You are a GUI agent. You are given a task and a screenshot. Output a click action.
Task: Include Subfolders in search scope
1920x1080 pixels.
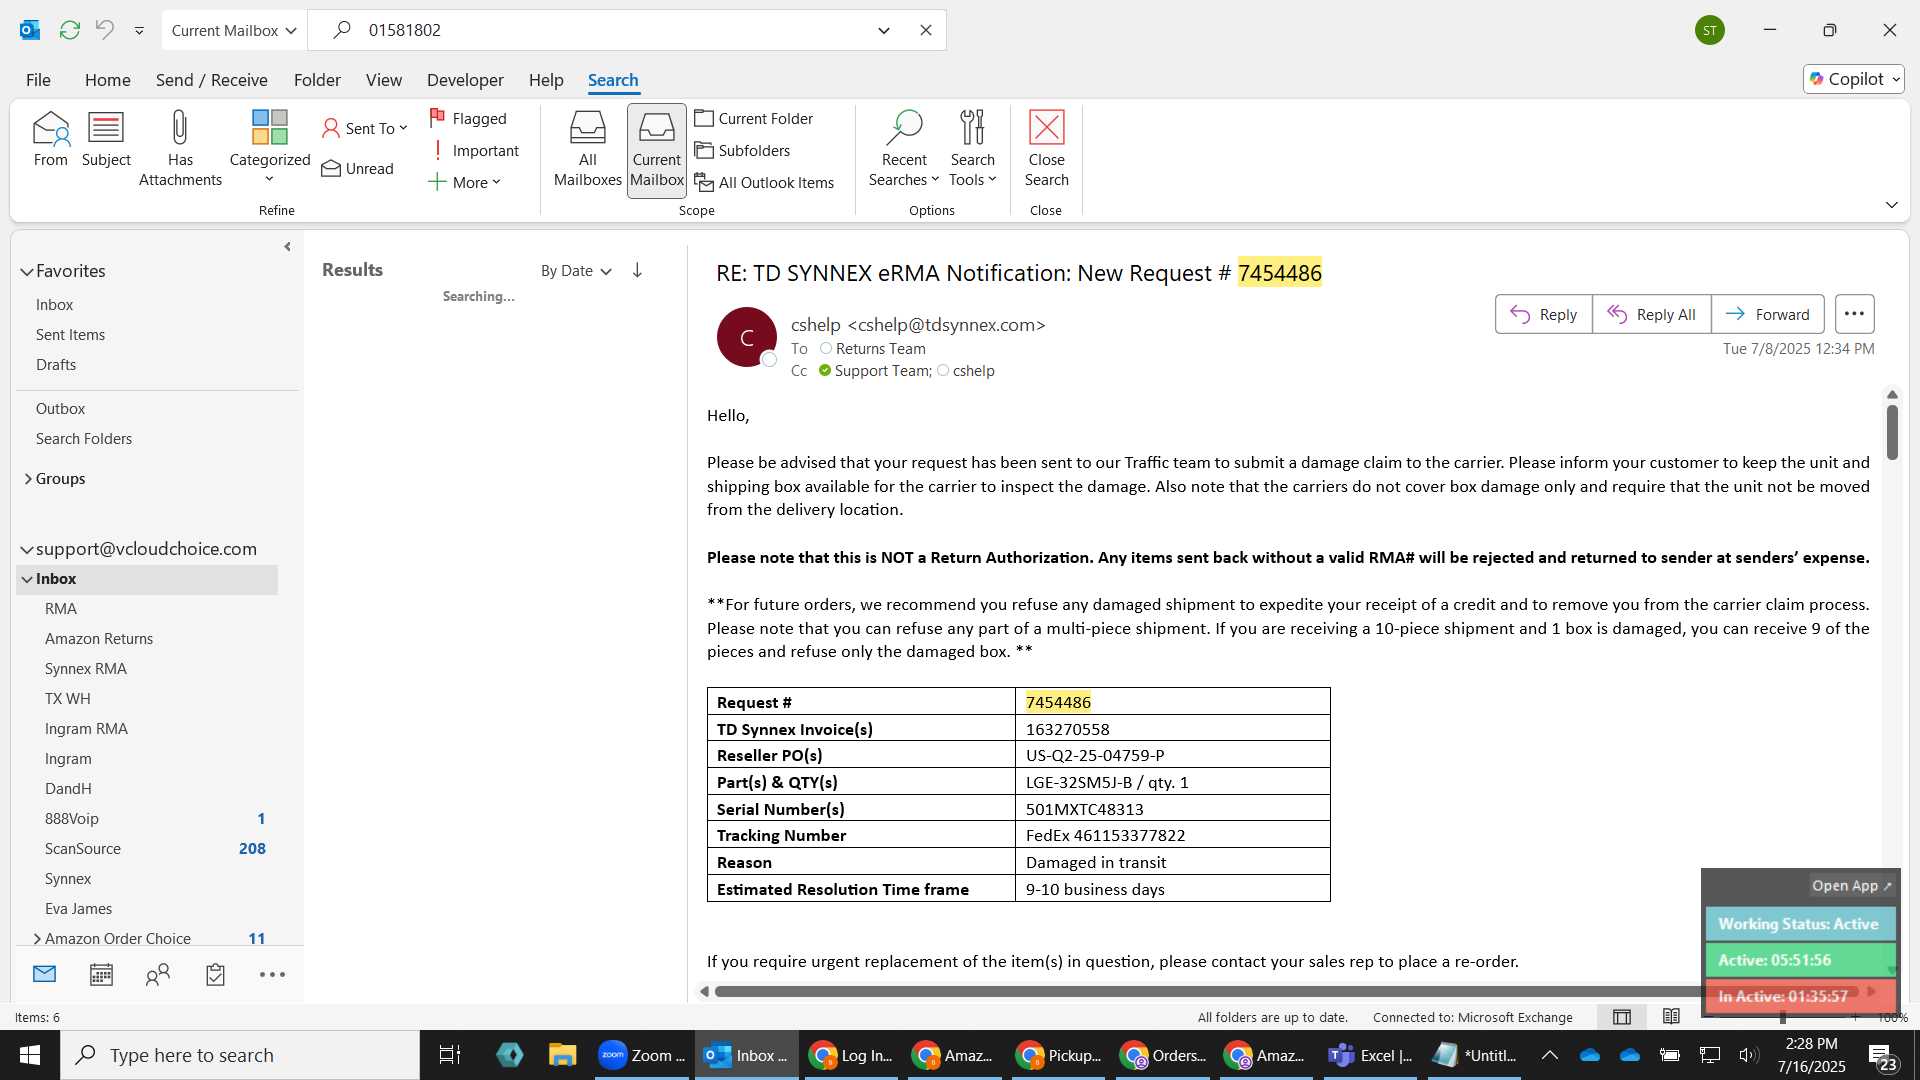(743, 150)
